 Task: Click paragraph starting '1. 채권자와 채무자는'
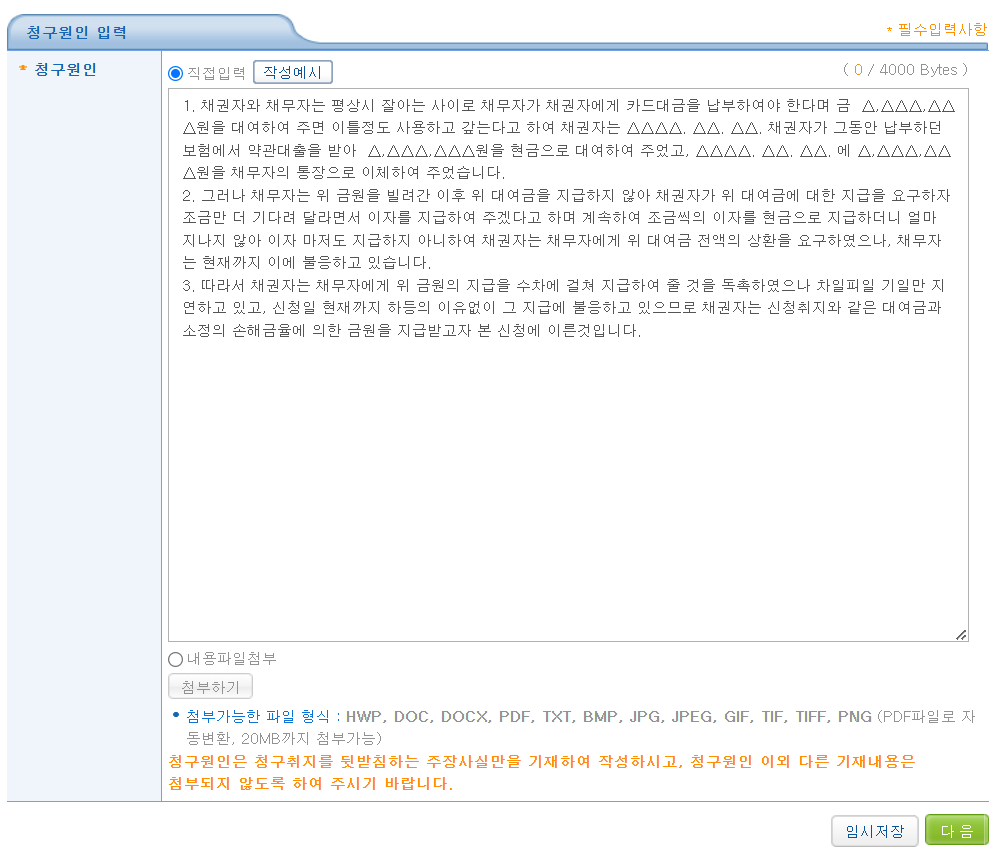click(568, 139)
